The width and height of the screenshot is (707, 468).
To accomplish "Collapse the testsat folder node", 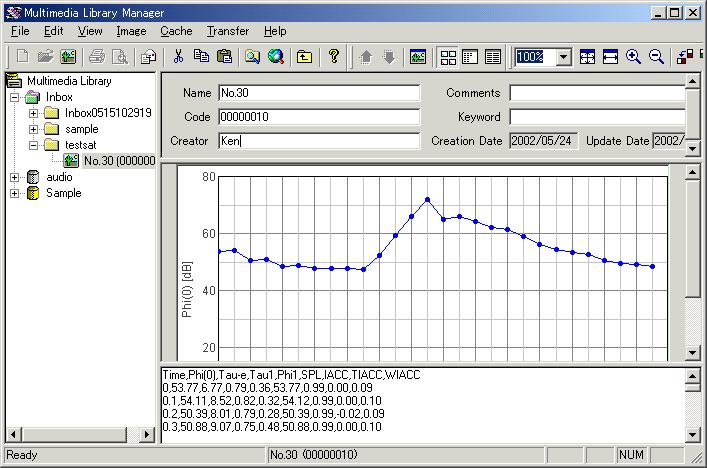I will (33, 145).
